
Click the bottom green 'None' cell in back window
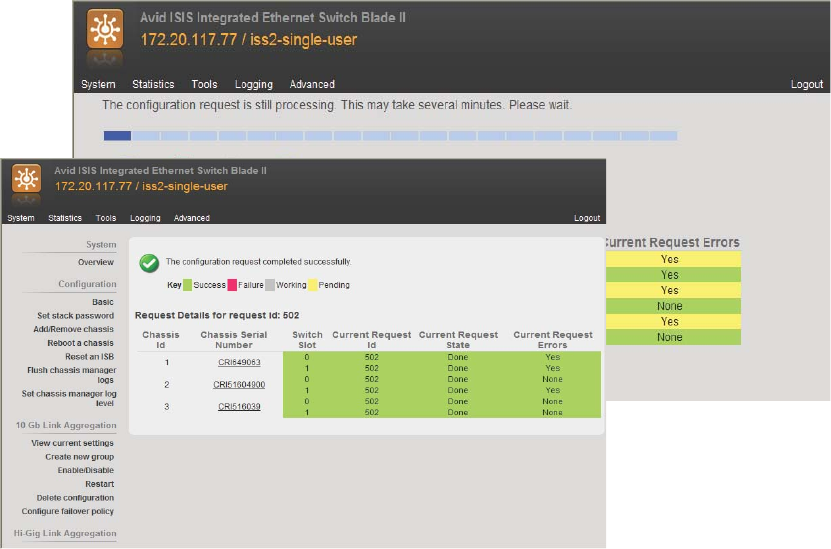[x=673, y=337]
